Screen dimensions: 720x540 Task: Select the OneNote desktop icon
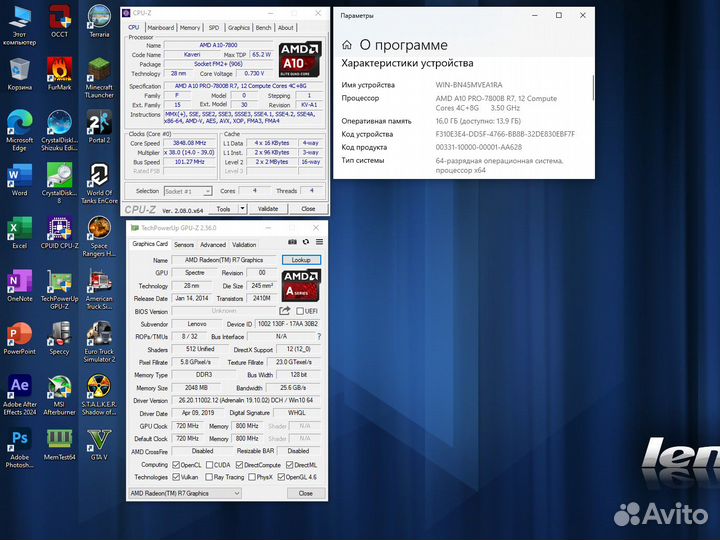pos(19,286)
